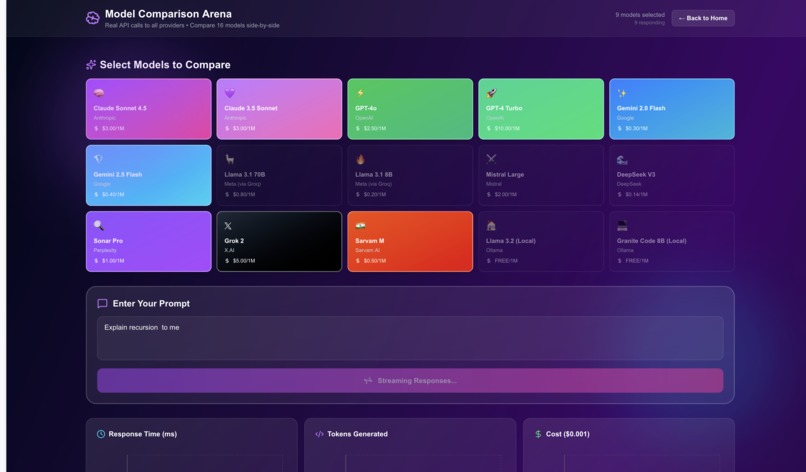Toggle the GPT-4o model card
806x472 pixels.
pos(410,109)
